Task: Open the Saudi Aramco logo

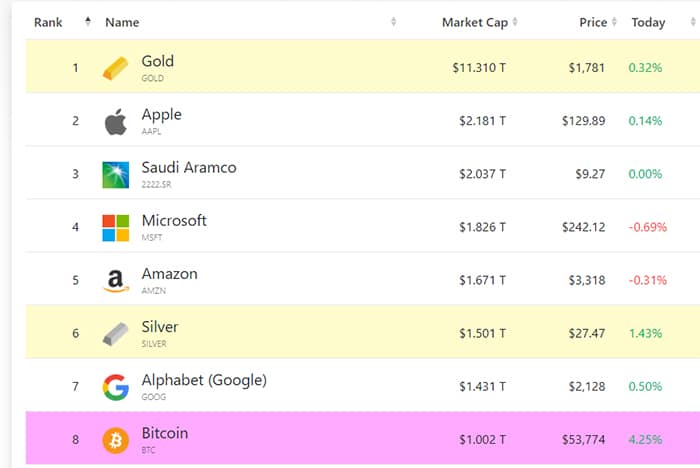Action: coord(116,175)
